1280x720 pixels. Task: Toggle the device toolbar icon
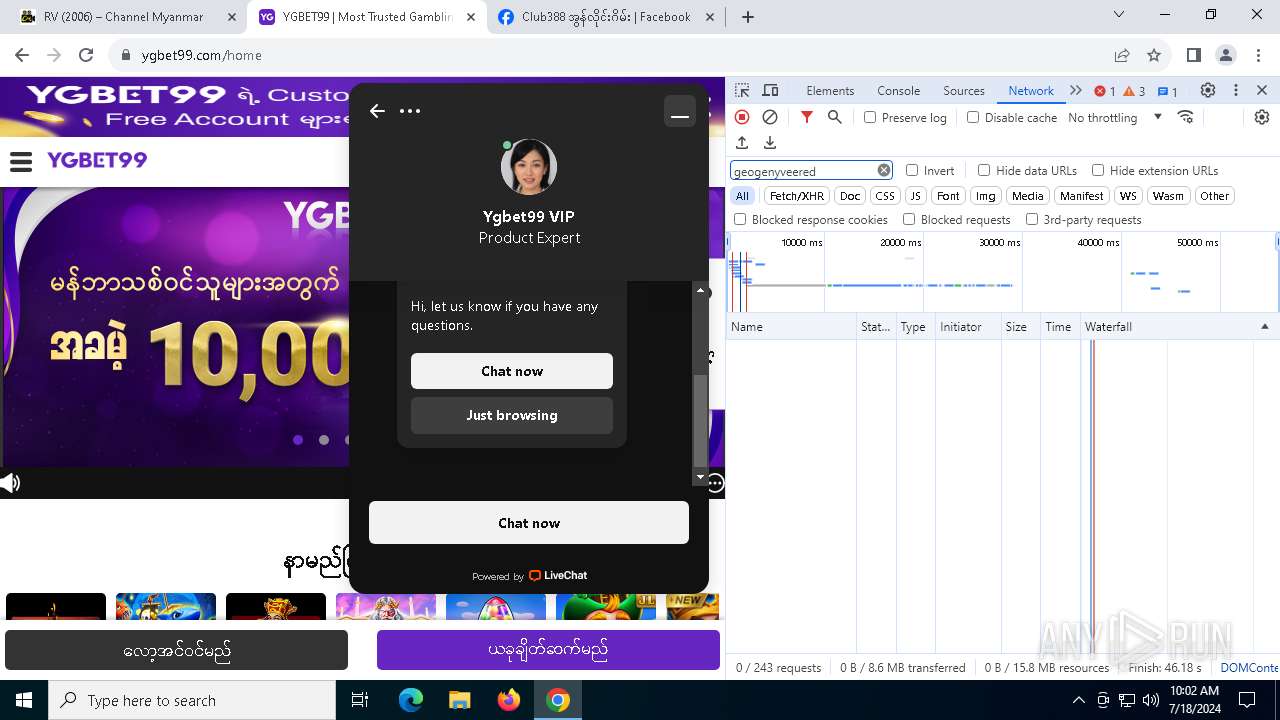point(770,90)
